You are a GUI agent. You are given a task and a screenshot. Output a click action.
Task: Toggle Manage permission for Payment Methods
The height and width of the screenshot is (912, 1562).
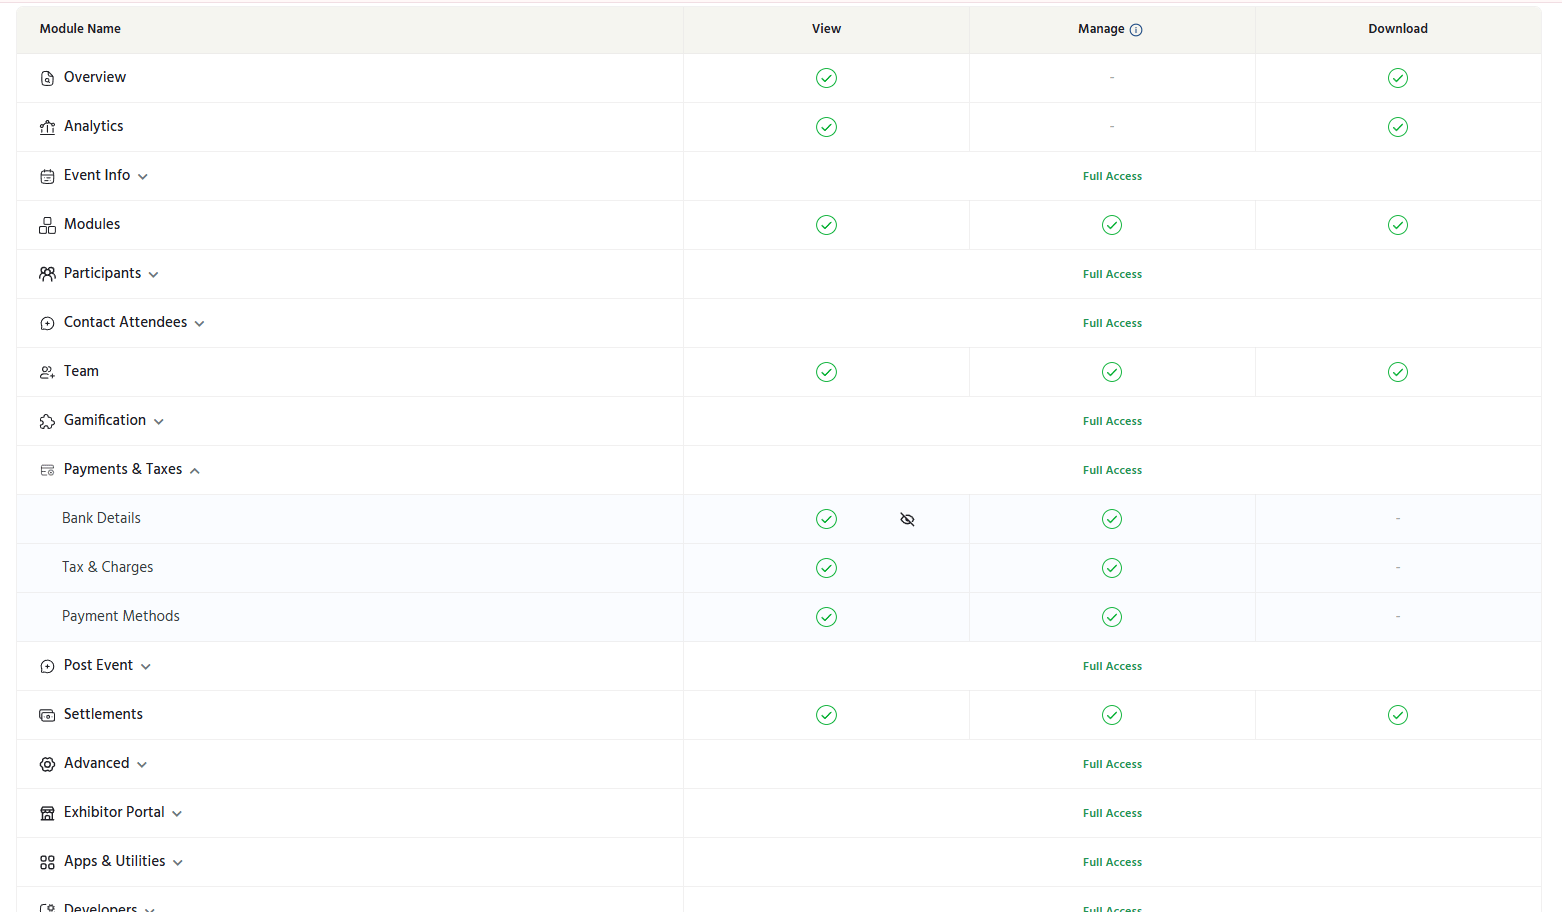coord(1112,617)
